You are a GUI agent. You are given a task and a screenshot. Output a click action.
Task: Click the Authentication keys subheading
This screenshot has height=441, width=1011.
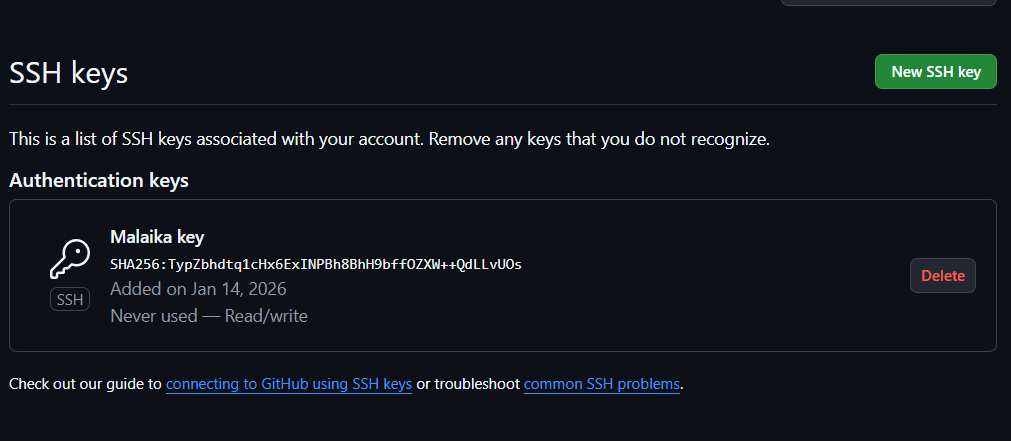(x=99, y=181)
